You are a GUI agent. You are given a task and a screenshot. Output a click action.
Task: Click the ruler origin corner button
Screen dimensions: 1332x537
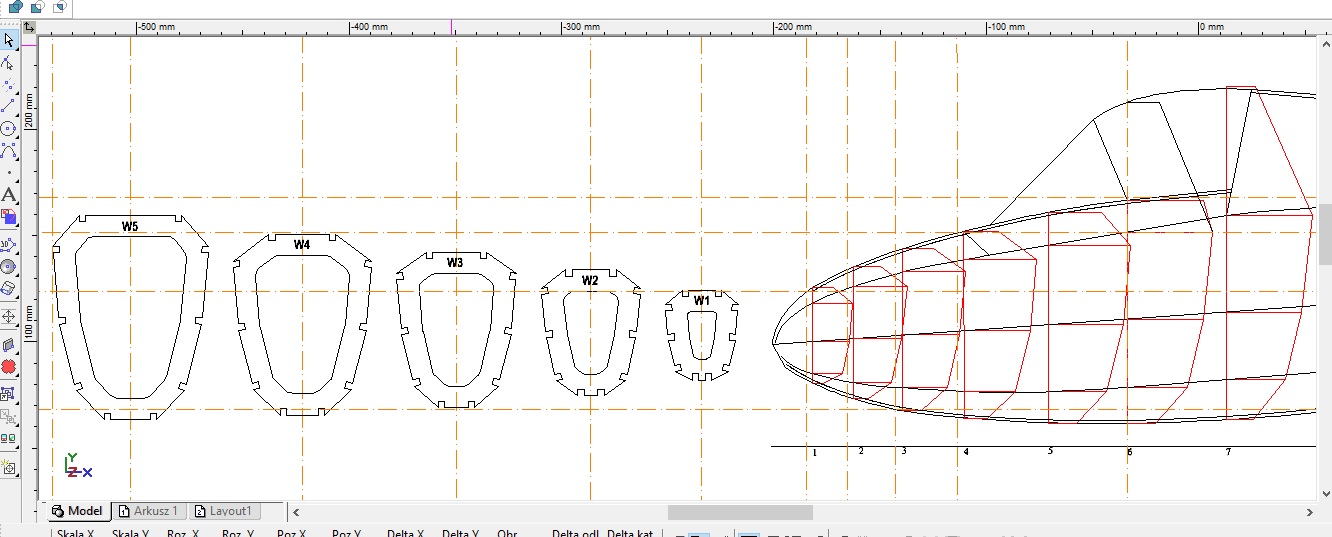tap(30, 28)
